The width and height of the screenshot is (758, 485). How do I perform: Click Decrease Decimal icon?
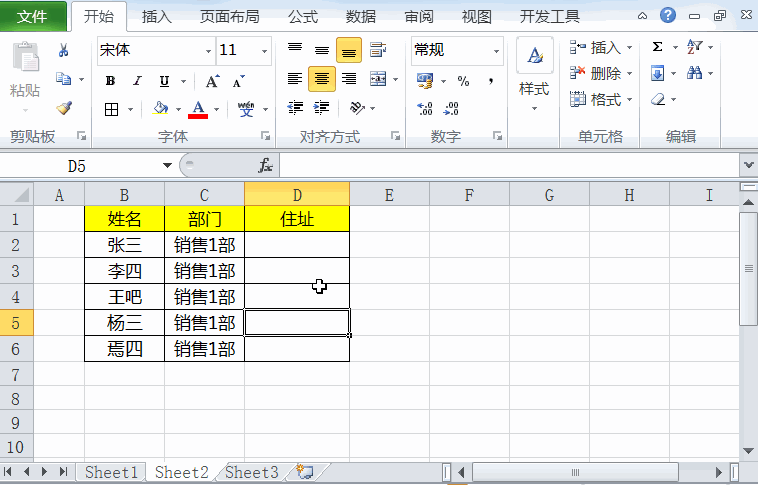451,109
